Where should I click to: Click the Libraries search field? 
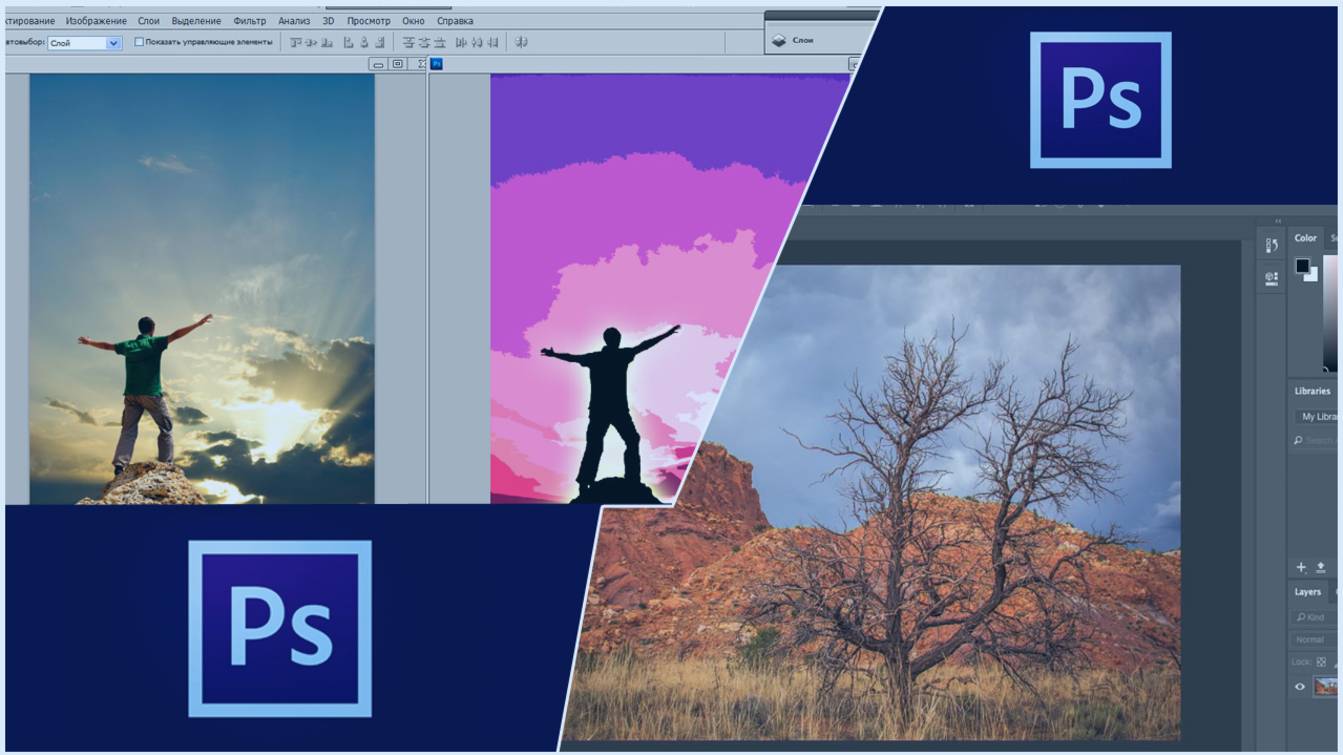click(1316, 441)
